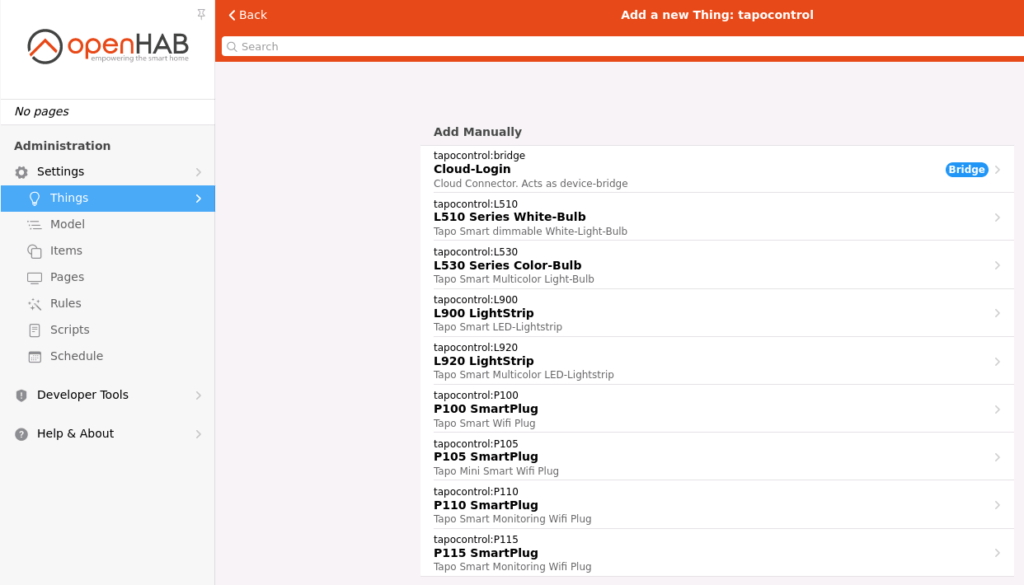Click the Settings gear icon
Screen dimensions: 1024x585
coord(22,172)
